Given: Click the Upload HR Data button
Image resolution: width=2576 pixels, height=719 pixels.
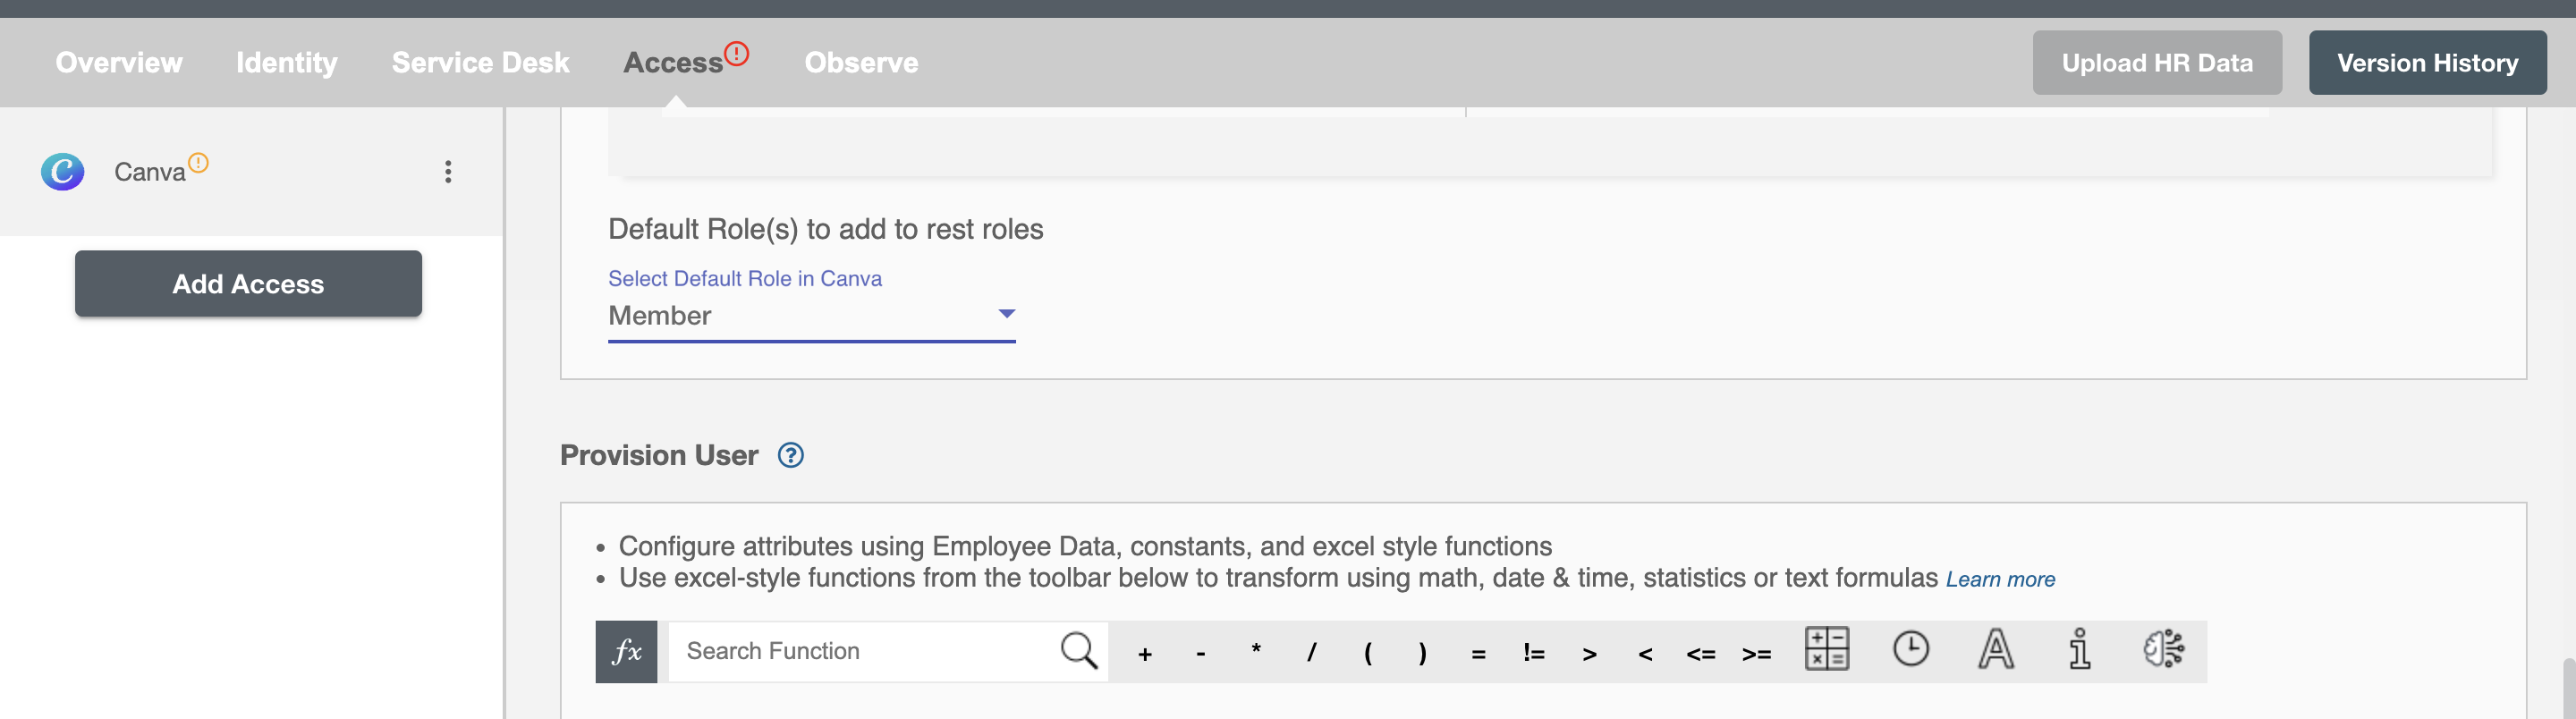Looking at the screenshot, I should [x=2157, y=63].
